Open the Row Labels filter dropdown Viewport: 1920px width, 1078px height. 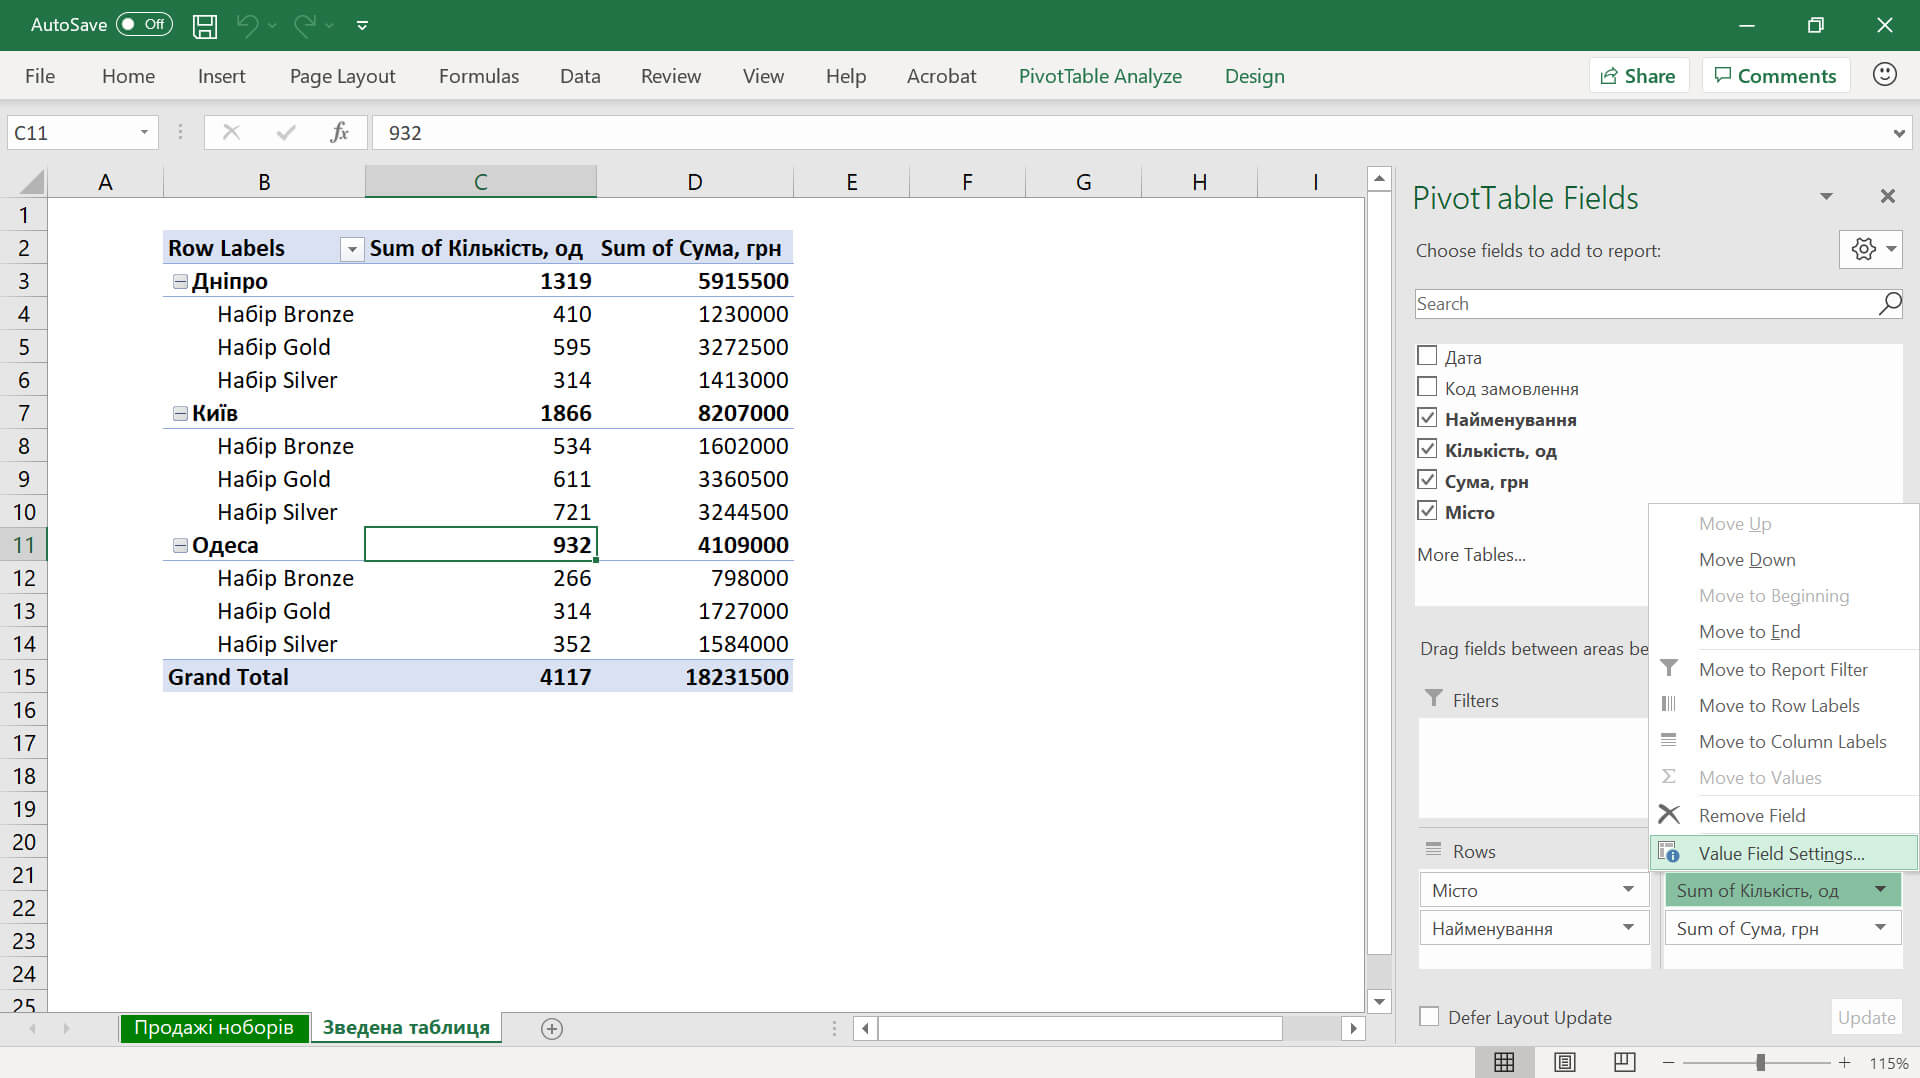(x=351, y=249)
